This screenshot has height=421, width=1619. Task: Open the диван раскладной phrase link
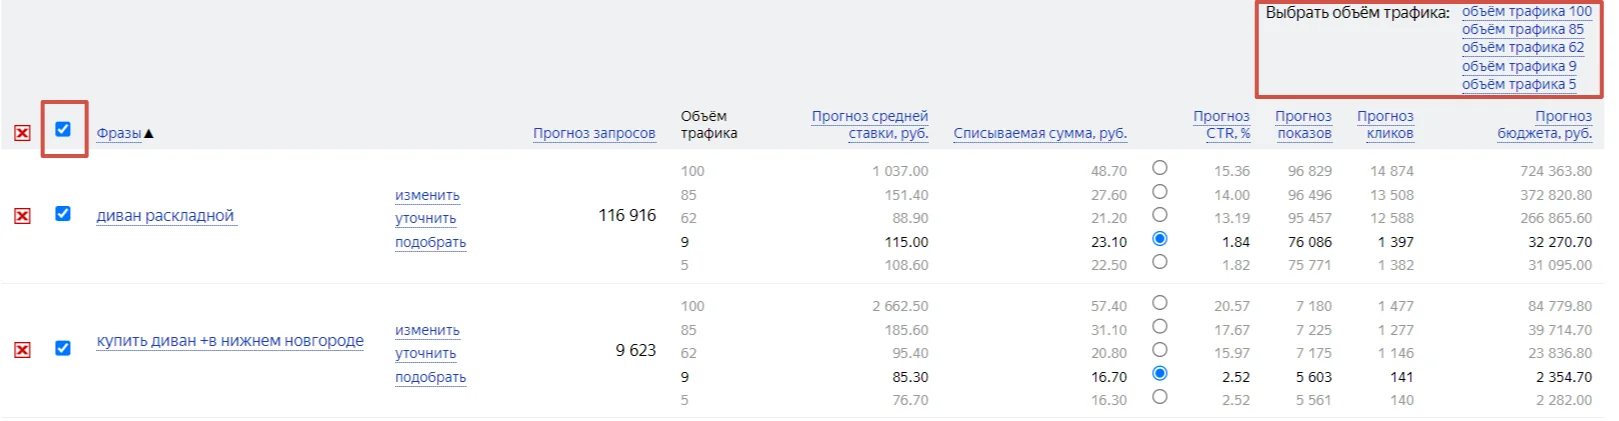coord(166,216)
